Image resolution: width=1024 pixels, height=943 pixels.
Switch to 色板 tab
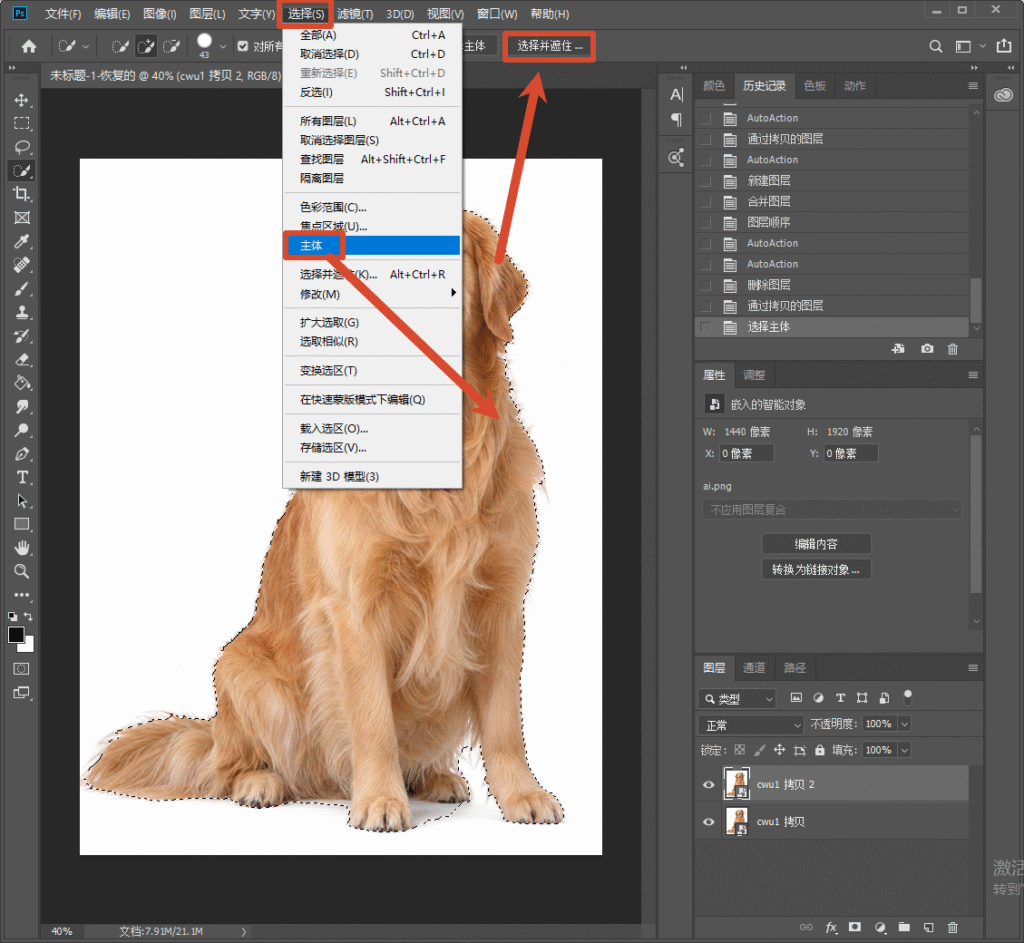pyautogui.click(x=814, y=86)
